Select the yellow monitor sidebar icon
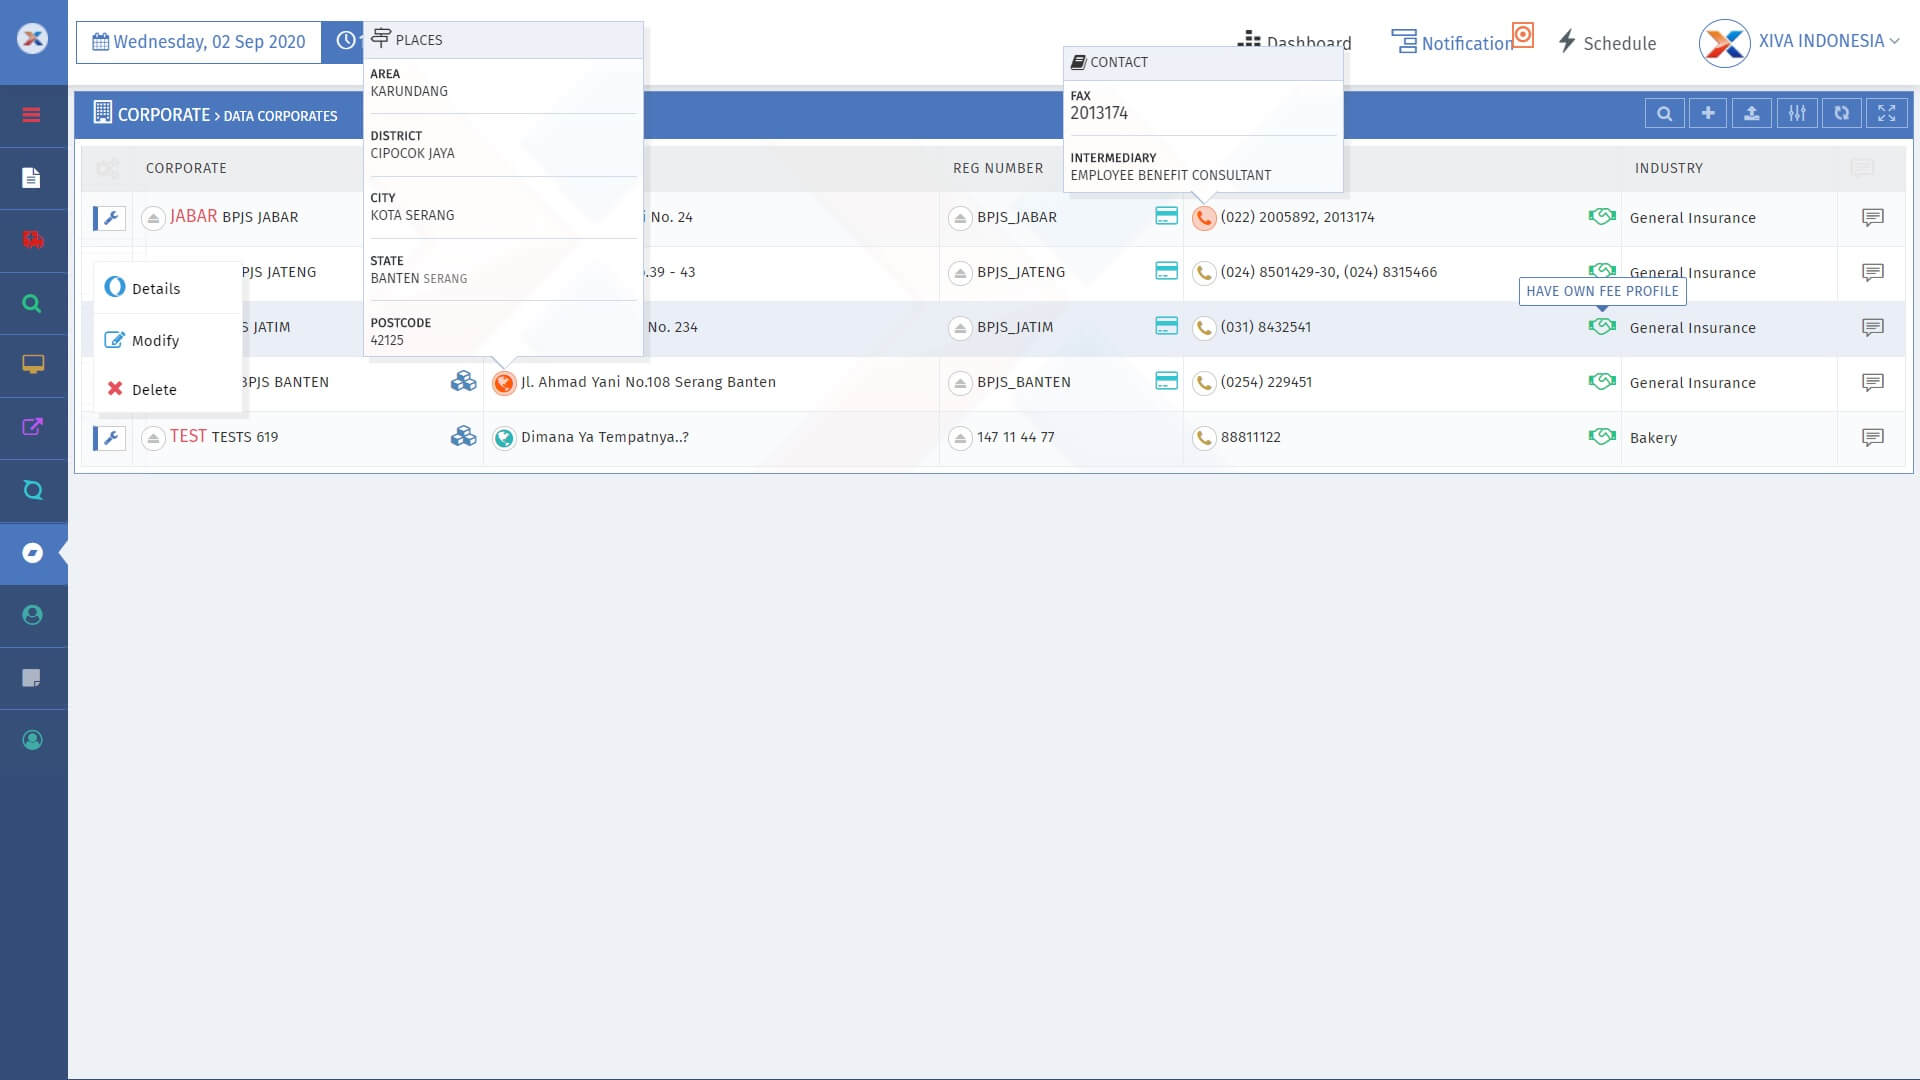This screenshot has height=1080, width=1920. (x=32, y=365)
